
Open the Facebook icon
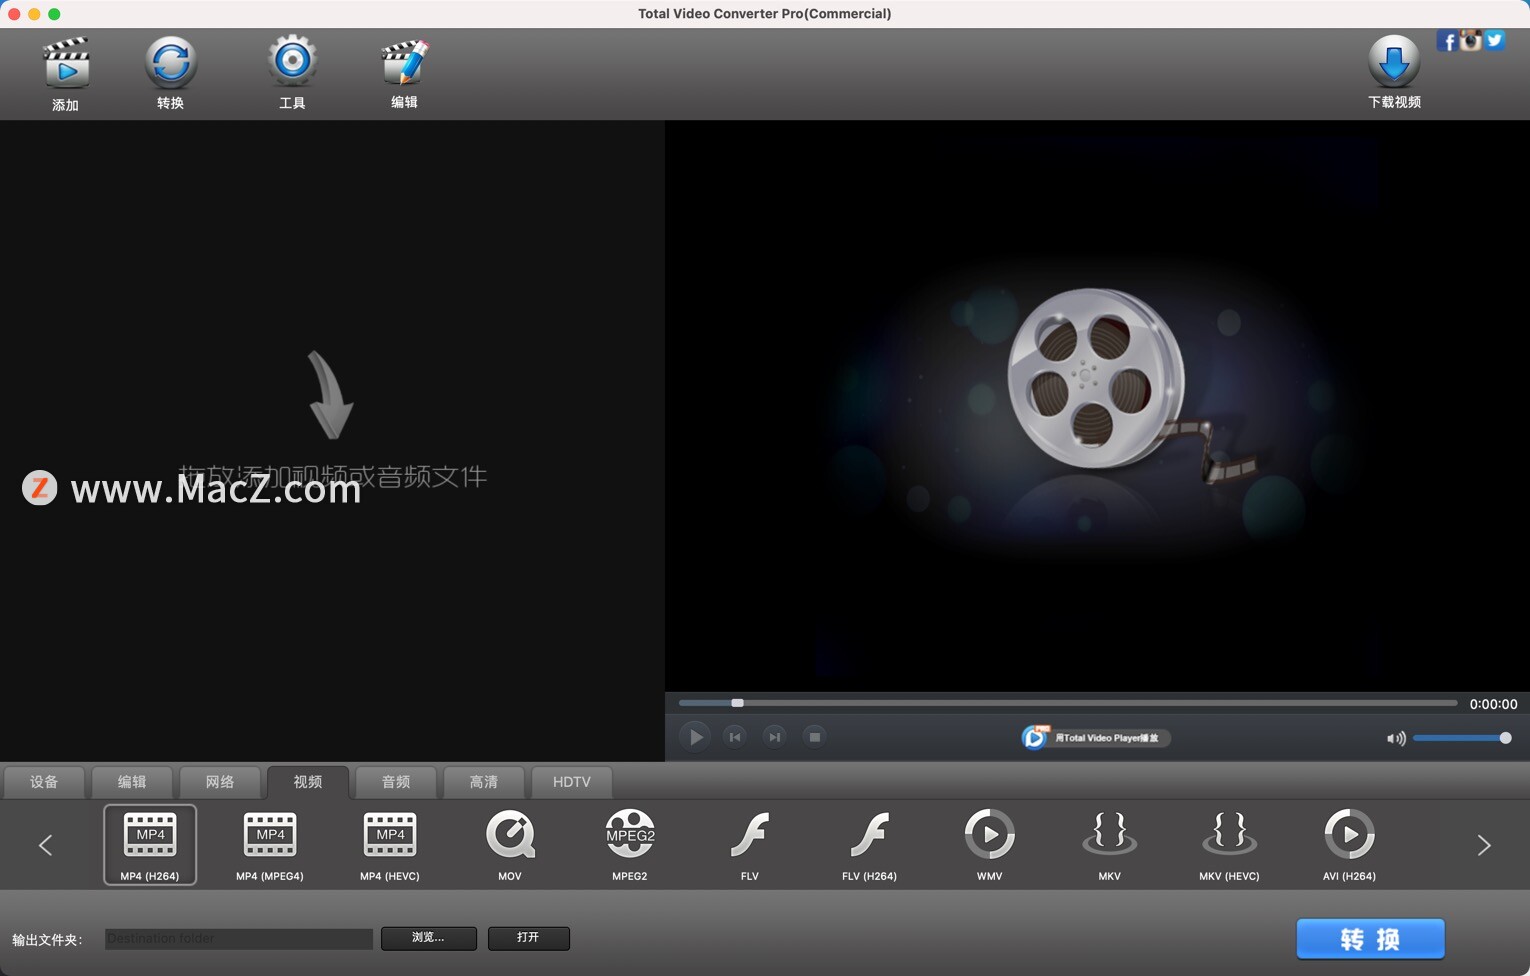point(1446,40)
